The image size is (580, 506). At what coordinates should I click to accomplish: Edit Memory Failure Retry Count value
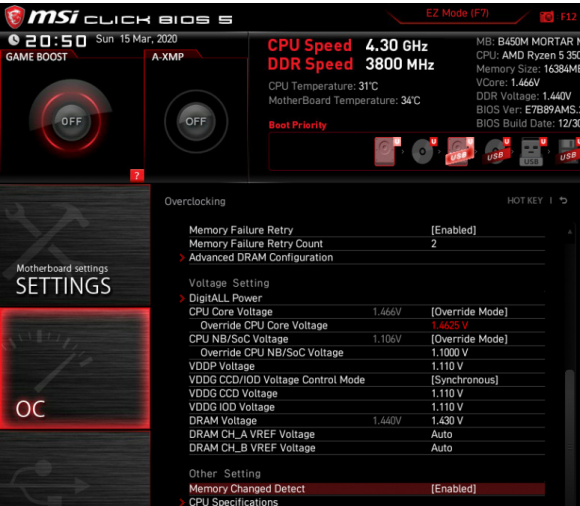434,244
